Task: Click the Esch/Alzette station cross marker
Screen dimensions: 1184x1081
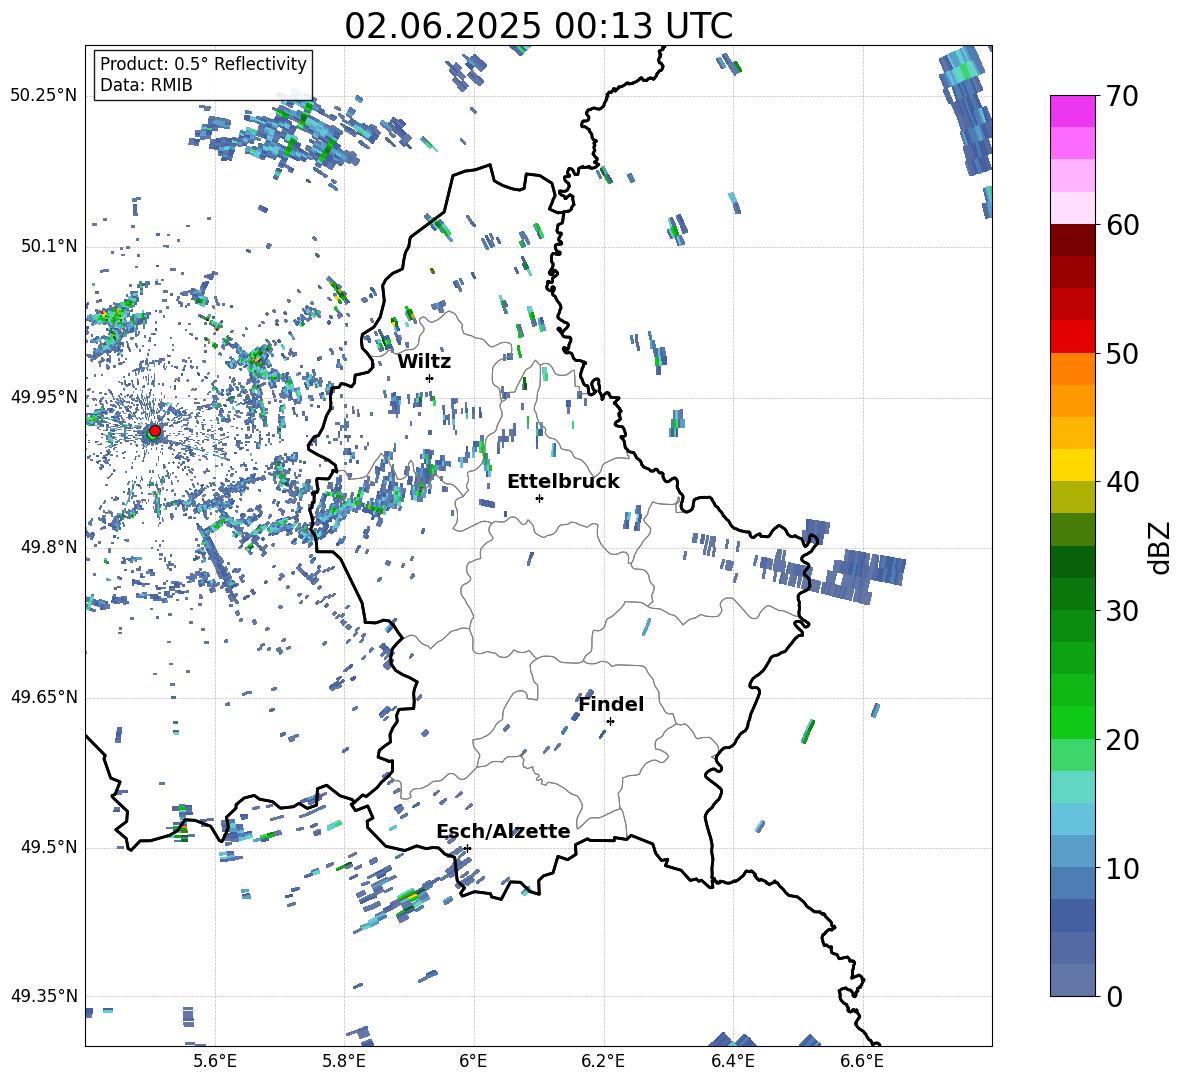Action: coord(467,848)
